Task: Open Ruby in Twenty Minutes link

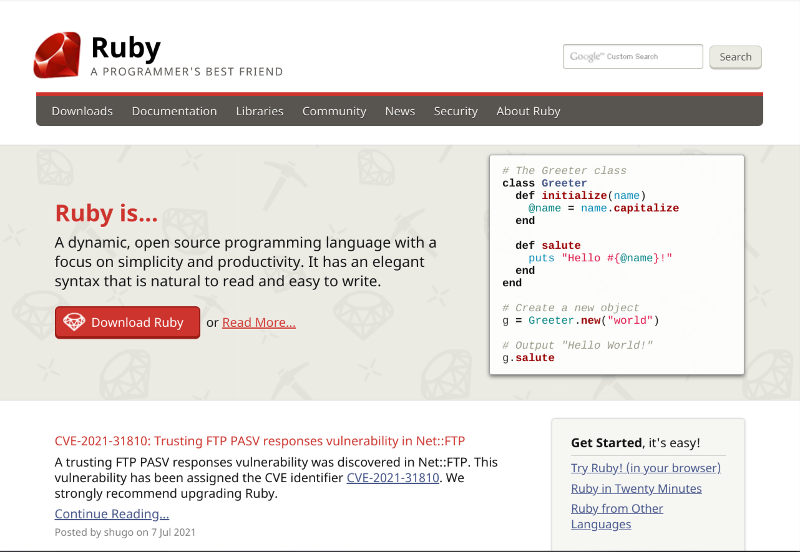Action: tap(636, 488)
